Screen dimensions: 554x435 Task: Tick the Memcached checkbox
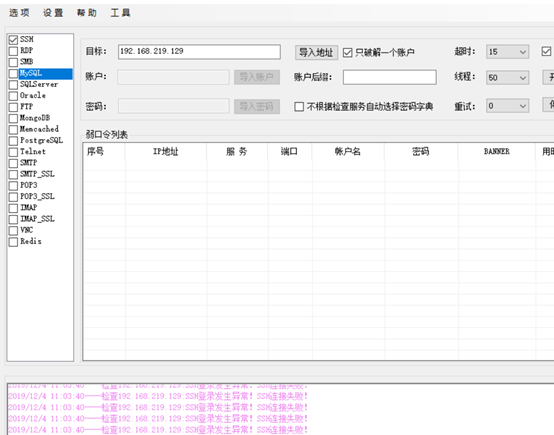click(13, 130)
